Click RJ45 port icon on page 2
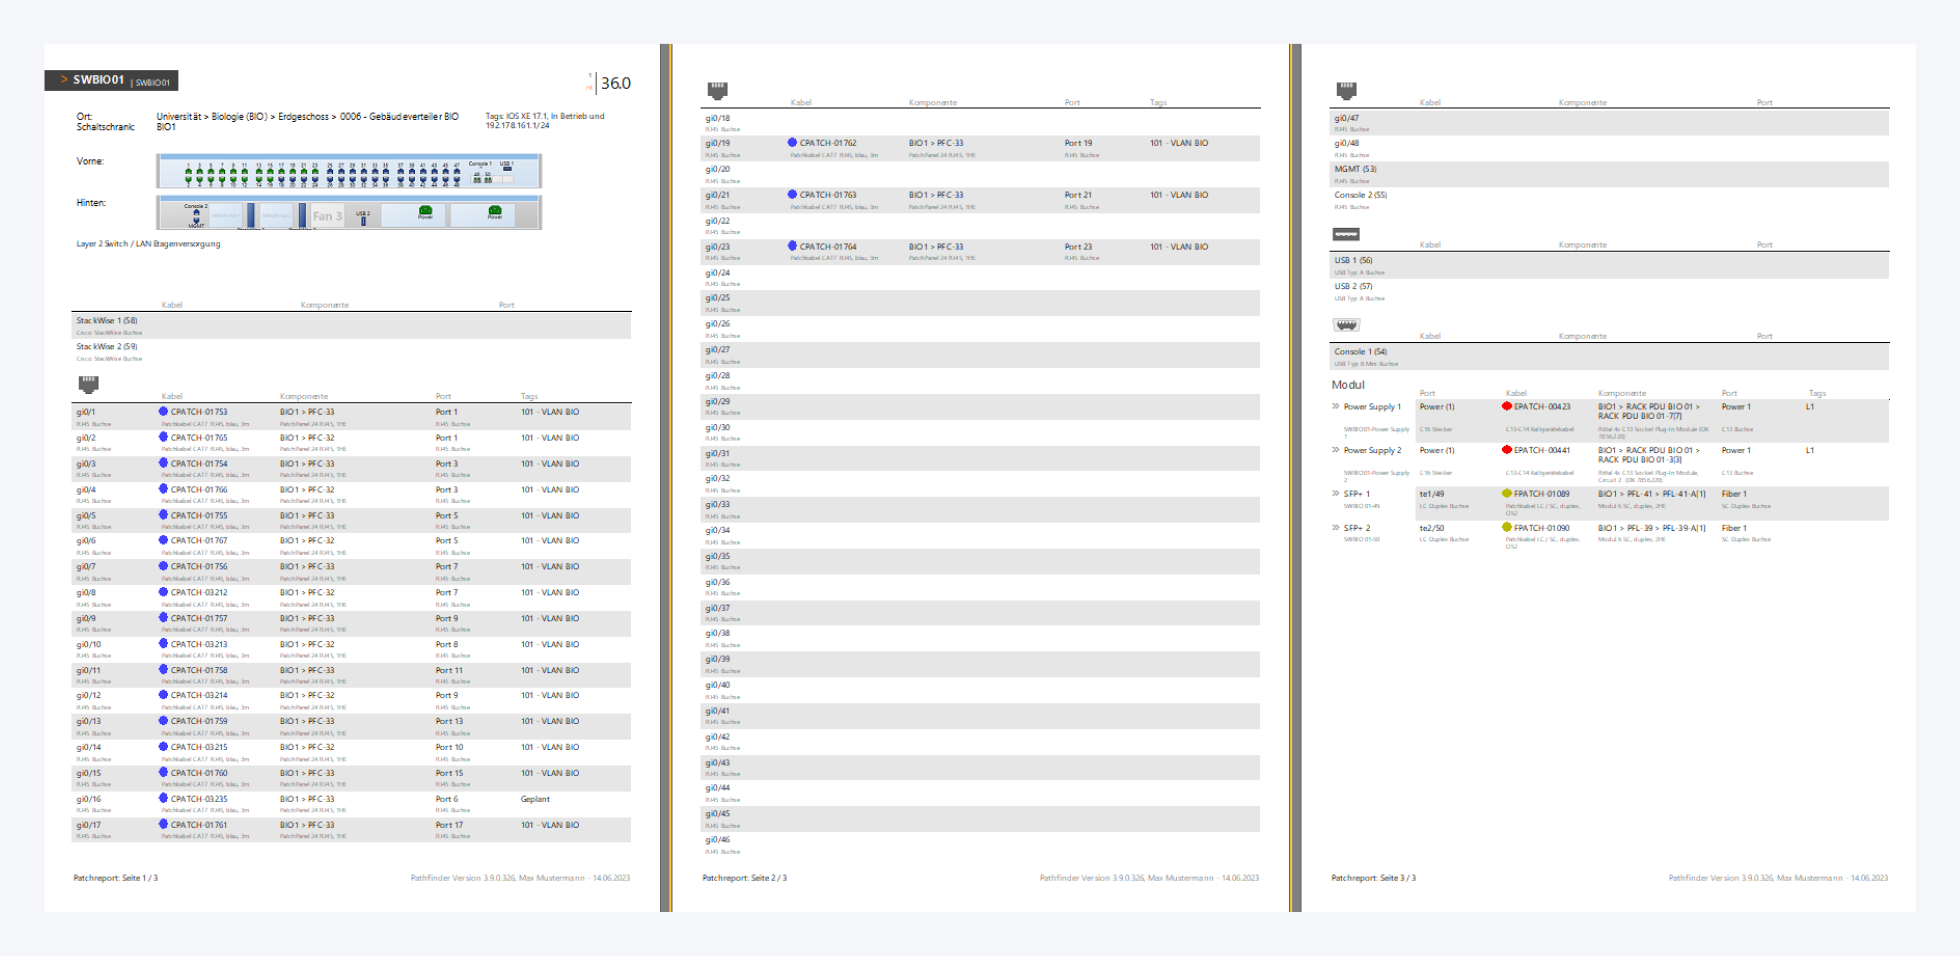 point(717,90)
